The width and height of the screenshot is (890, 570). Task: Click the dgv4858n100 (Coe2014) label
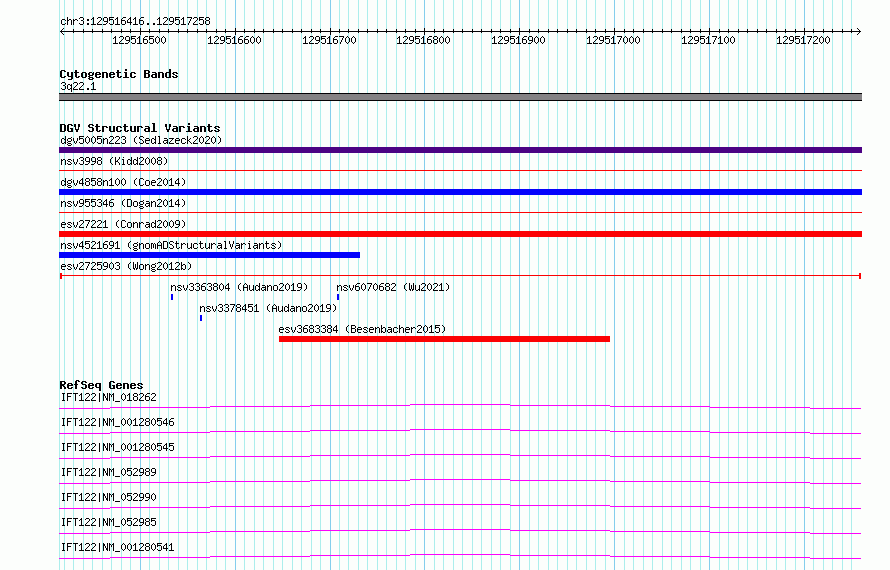pos(123,182)
